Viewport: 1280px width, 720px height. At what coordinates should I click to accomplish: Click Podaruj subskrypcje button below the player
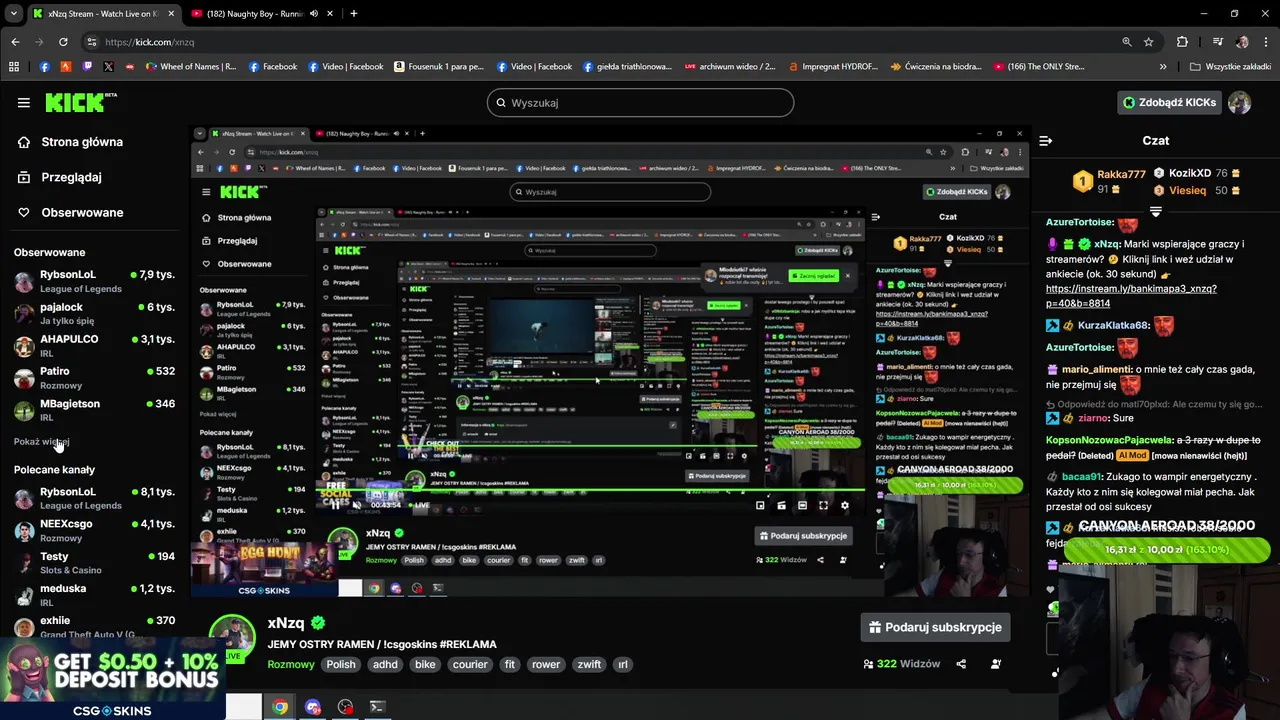tap(935, 627)
